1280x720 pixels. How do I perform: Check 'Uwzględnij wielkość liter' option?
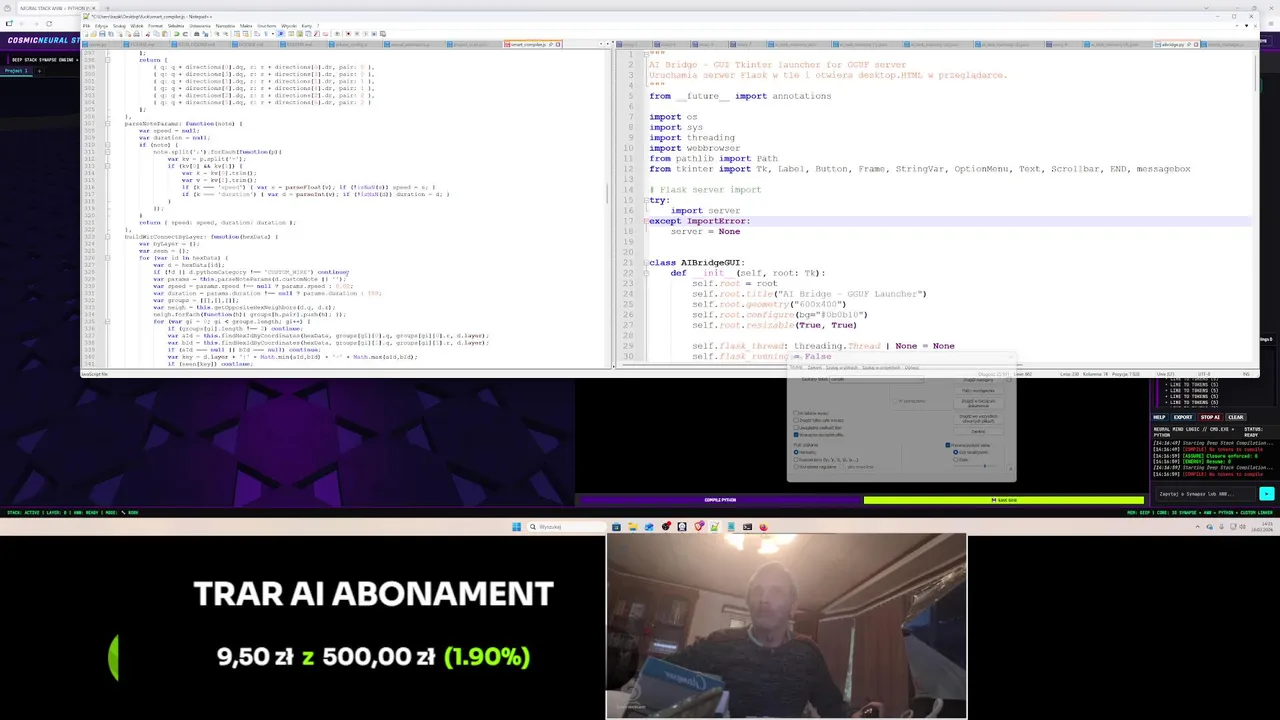tap(796, 427)
